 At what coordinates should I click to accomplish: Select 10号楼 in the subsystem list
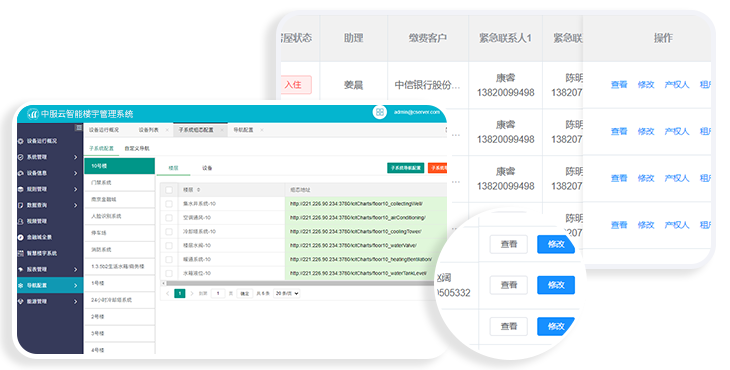(x=120, y=166)
